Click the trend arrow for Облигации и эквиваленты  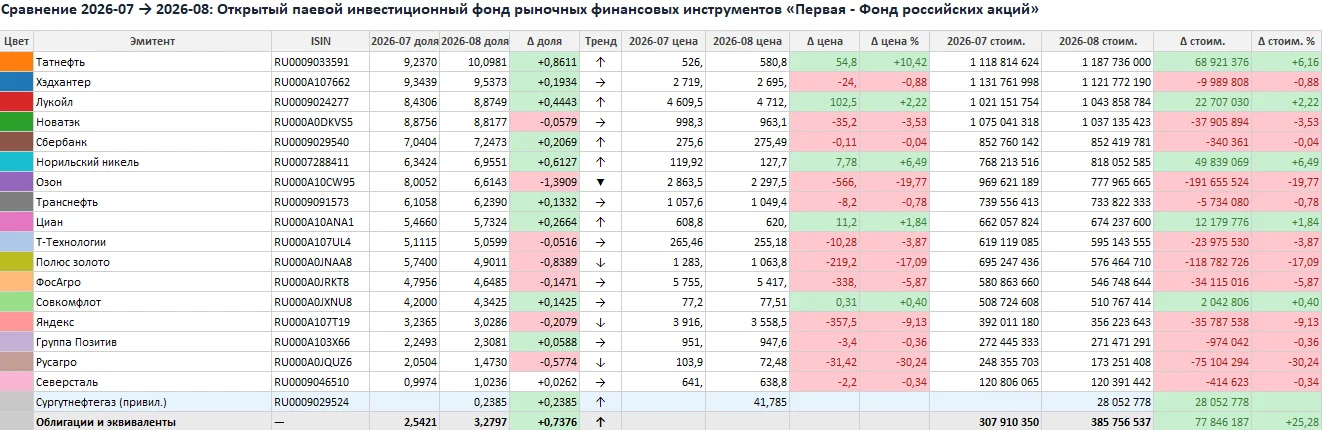[600, 421]
